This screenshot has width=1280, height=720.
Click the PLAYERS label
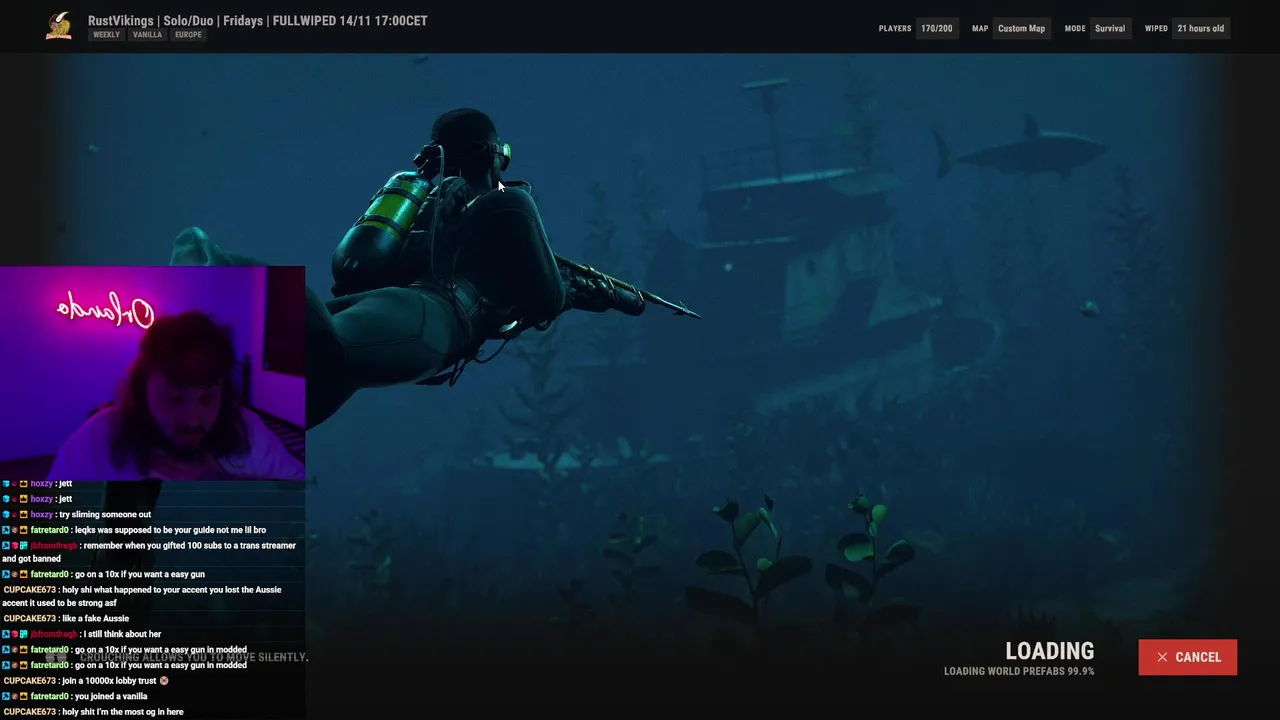(x=895, y=28)
